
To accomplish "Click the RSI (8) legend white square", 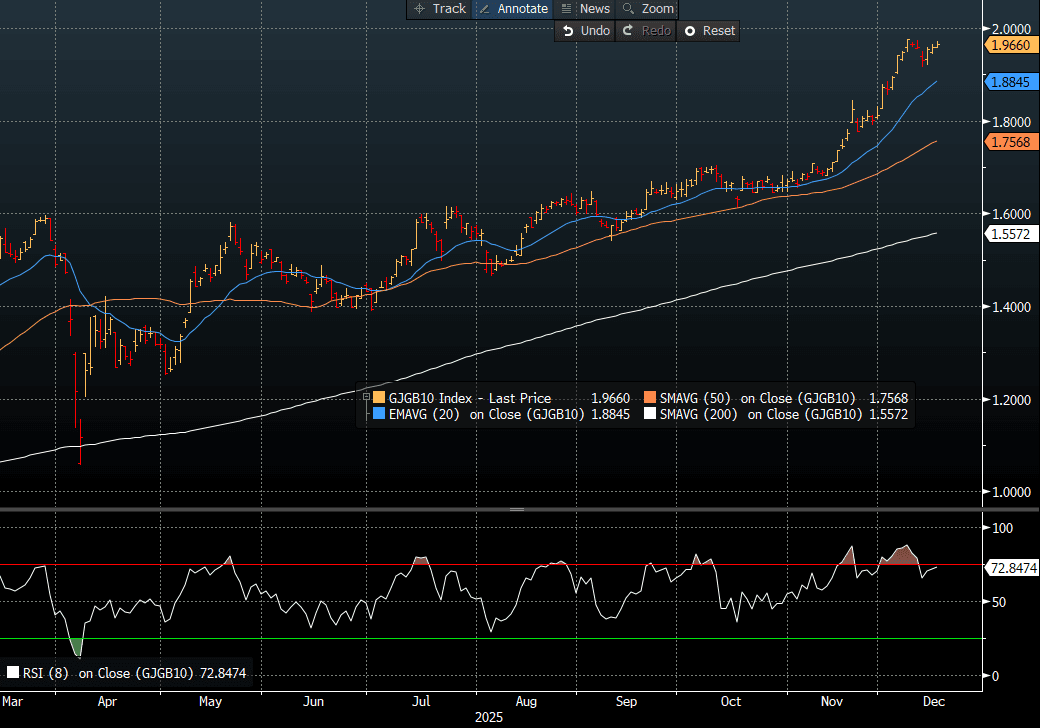I will click(x=13, y=674).
